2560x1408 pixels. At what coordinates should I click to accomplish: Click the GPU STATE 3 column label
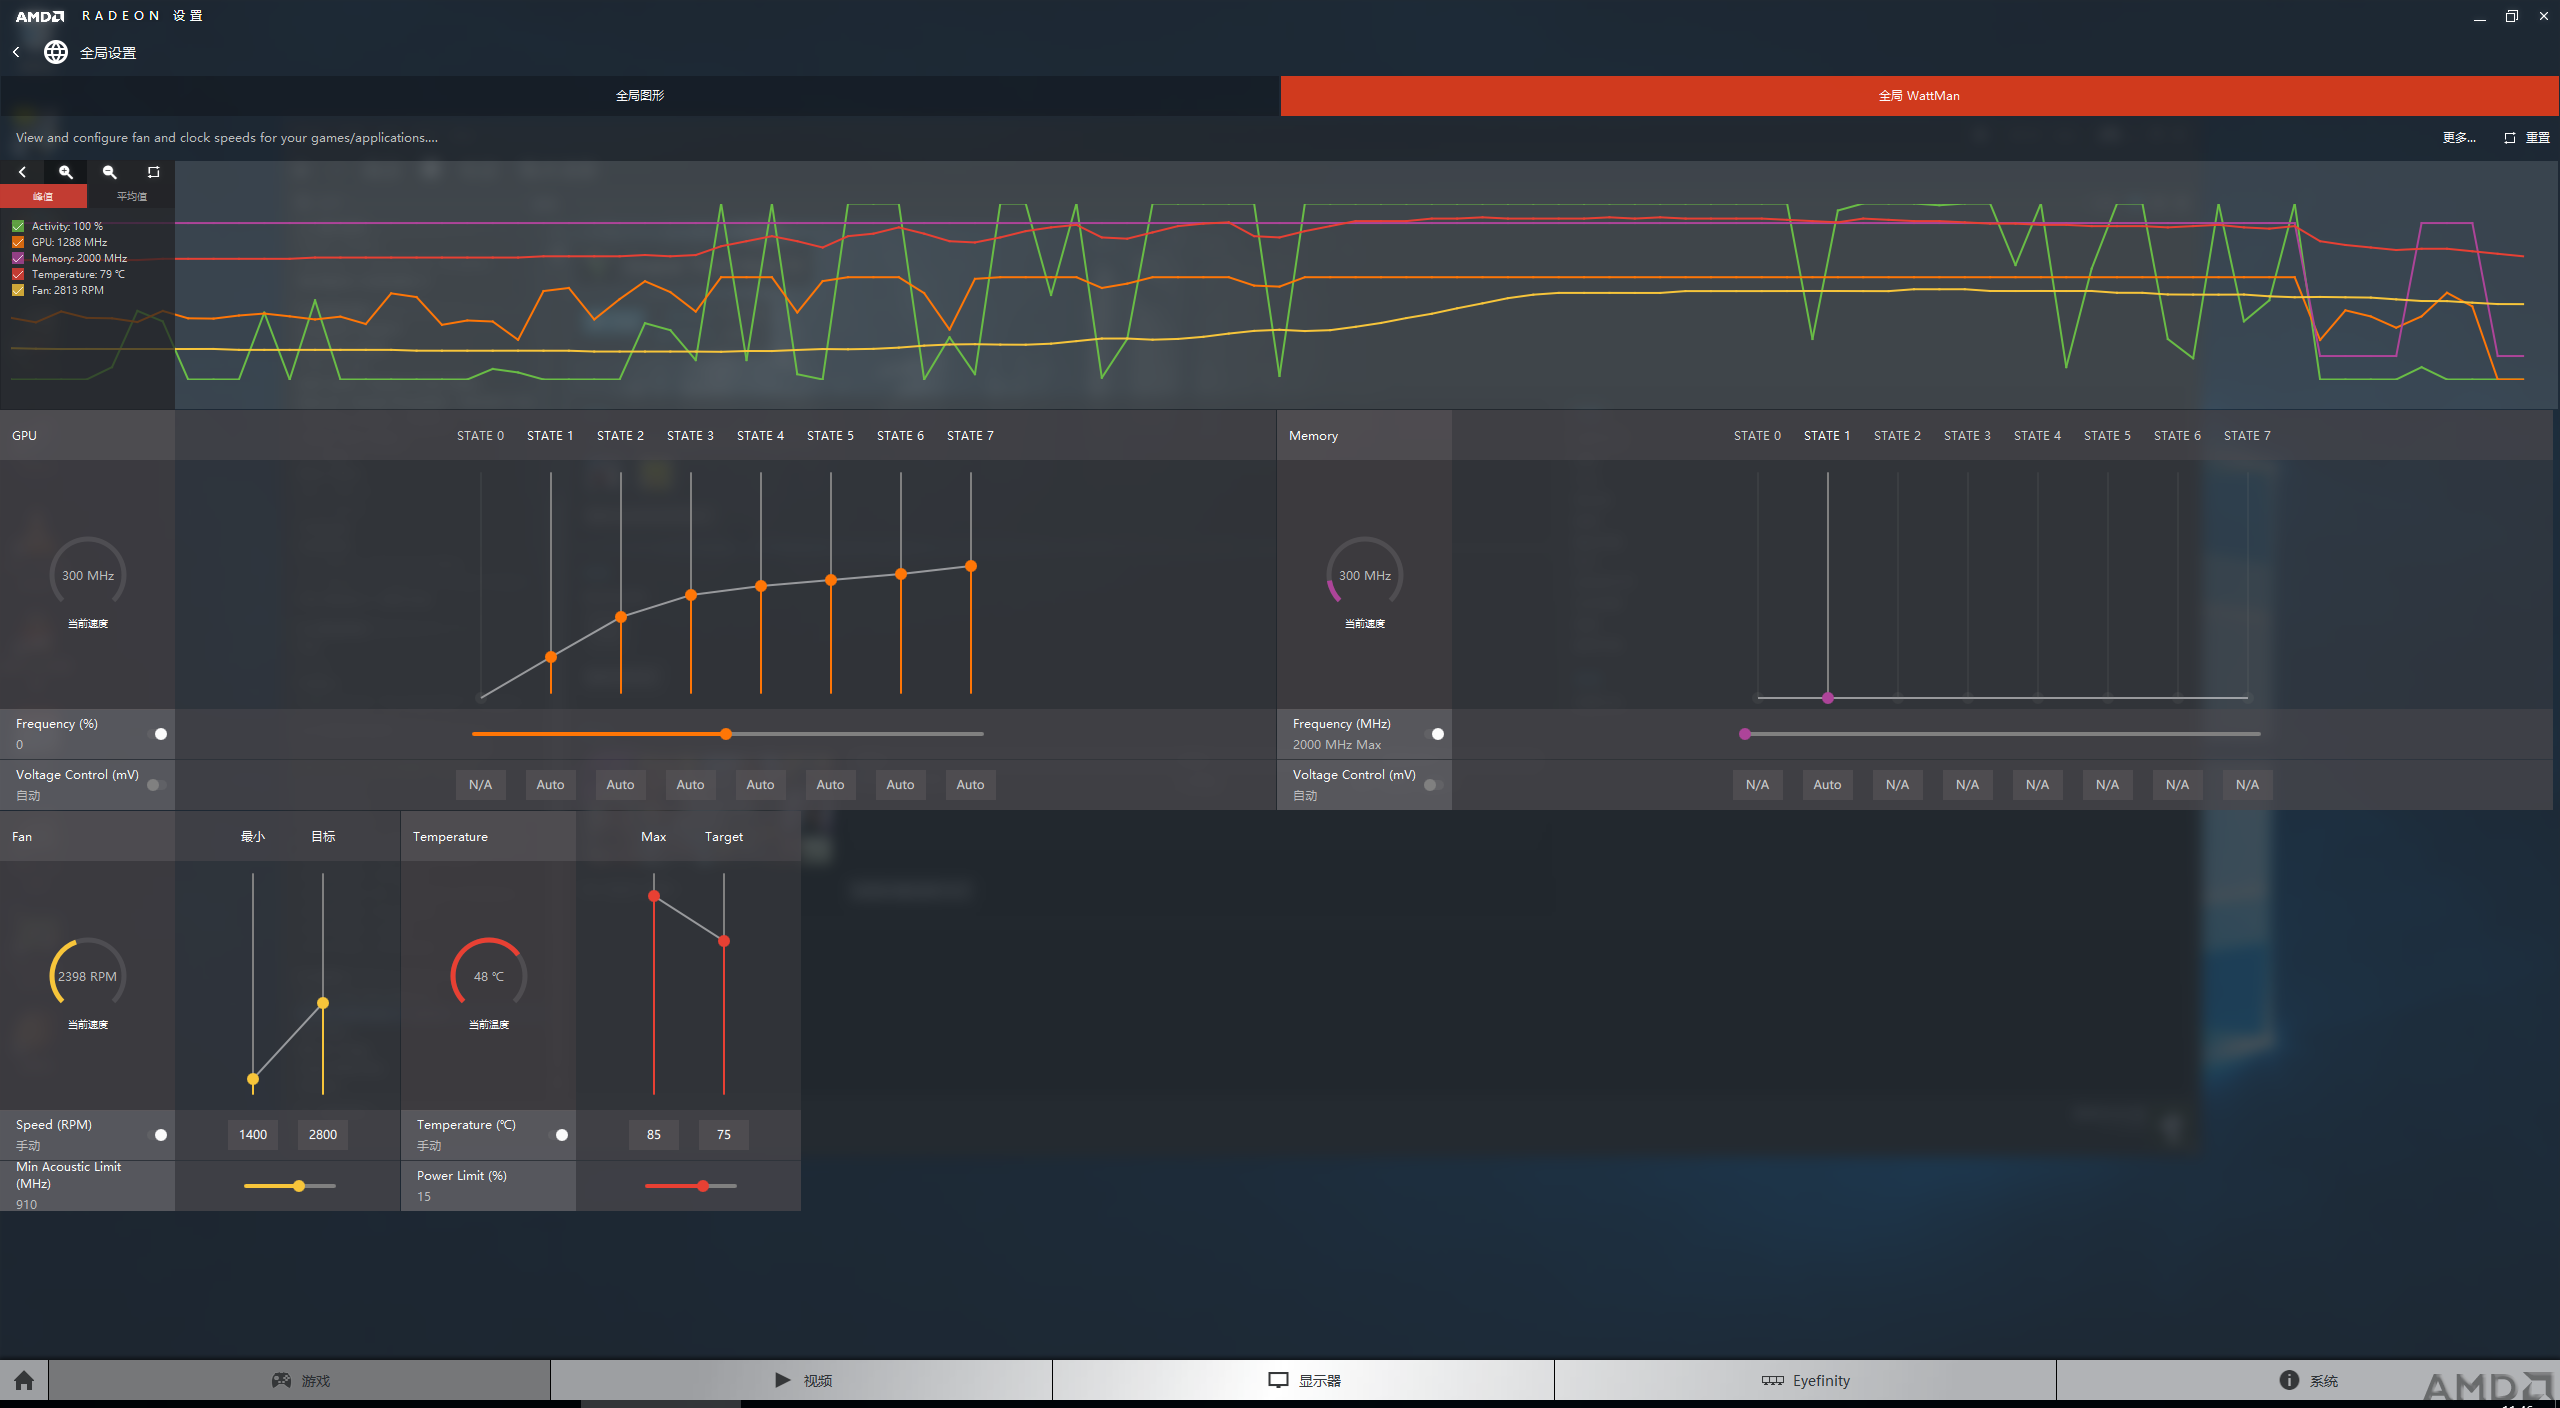691,436
